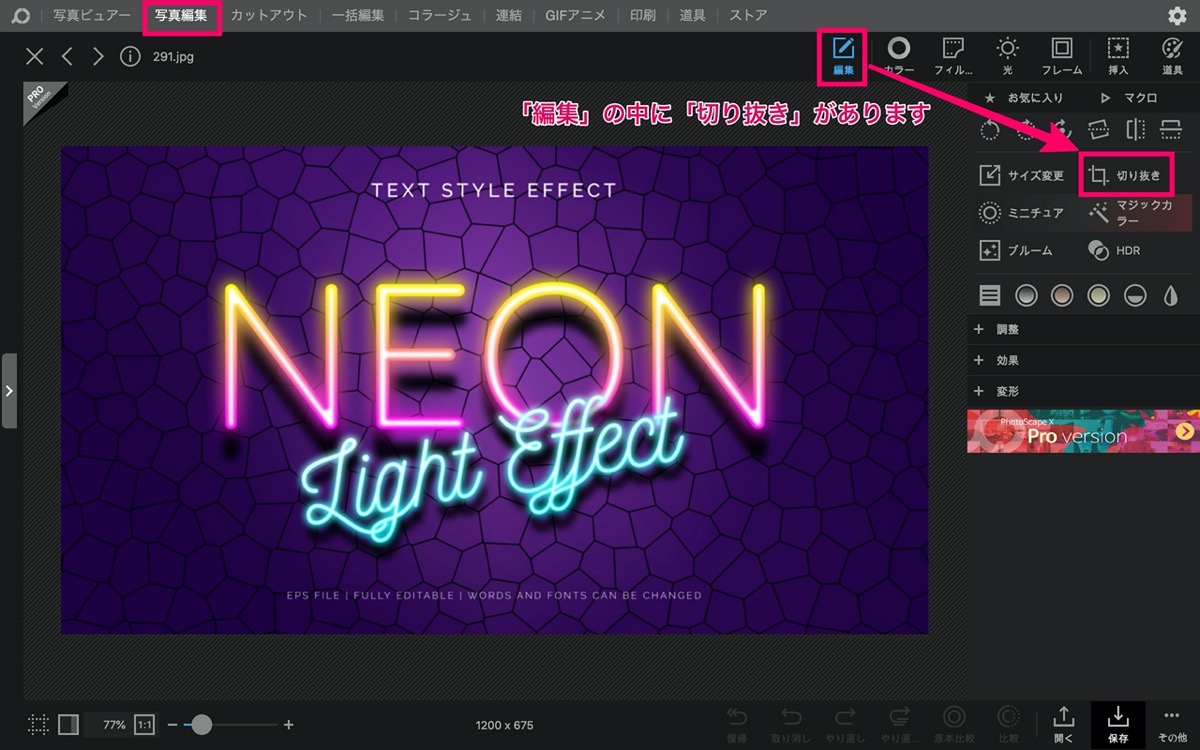Screen dimensions: 1200x750
Task: Toggle the dotted grid icon in the status bar
Action: pyautogui.click(x=38, y=724)
